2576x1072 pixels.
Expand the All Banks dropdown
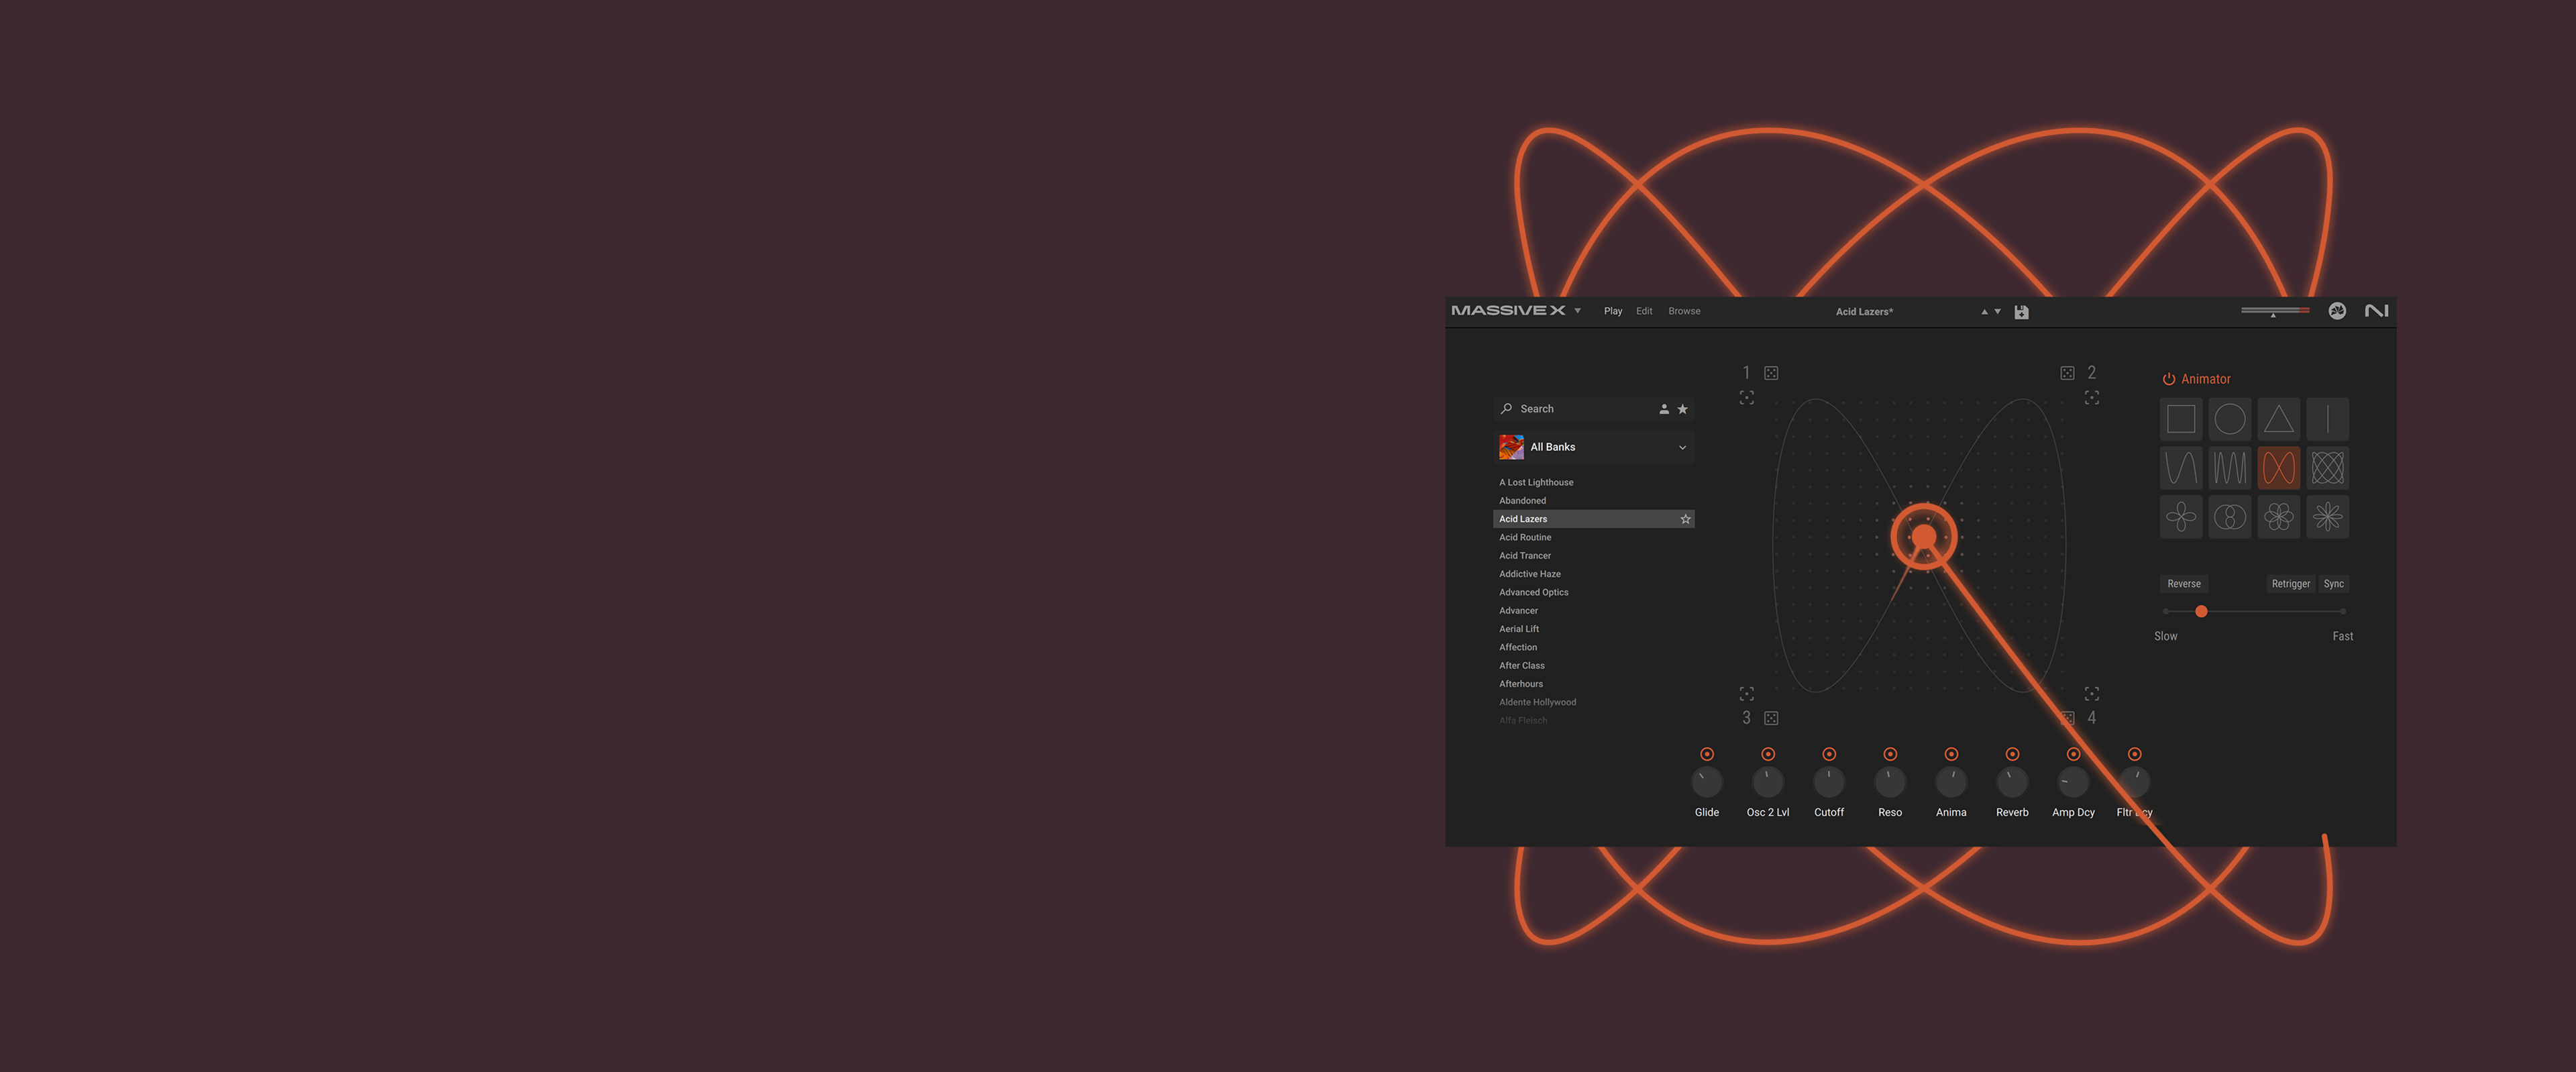tap(1682, 447)
